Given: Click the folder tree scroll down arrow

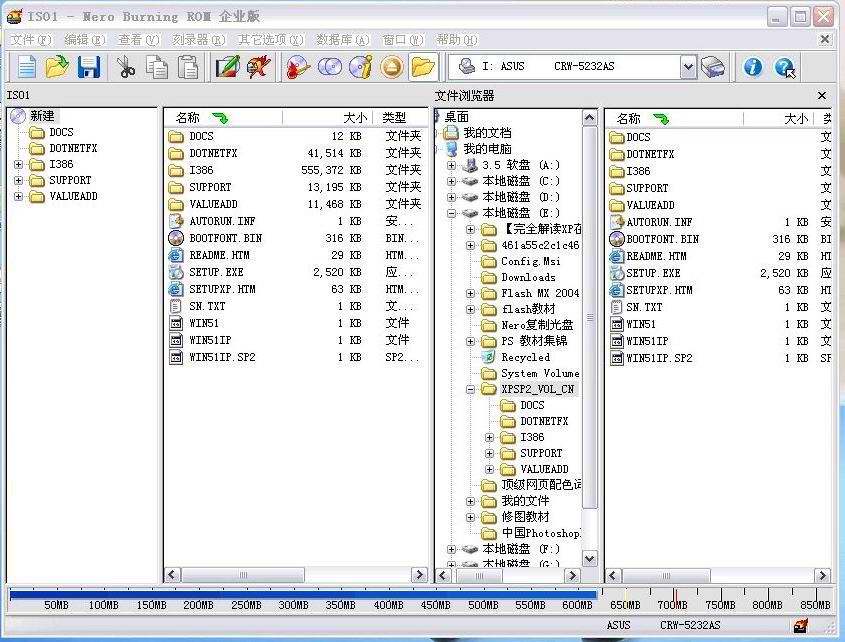Looking at the screenshot, I should 590,559.
